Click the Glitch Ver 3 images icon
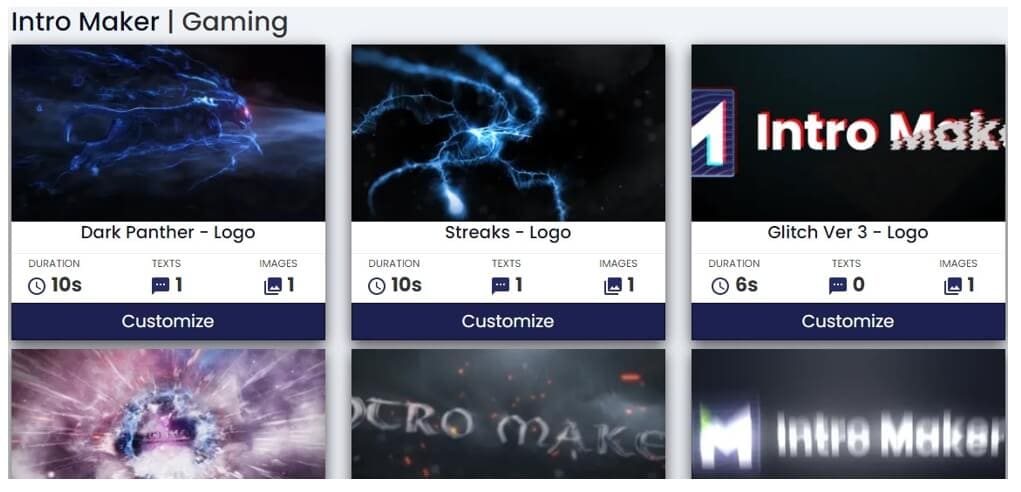Viewport: 1021px width, 492px height. [953, 286]
